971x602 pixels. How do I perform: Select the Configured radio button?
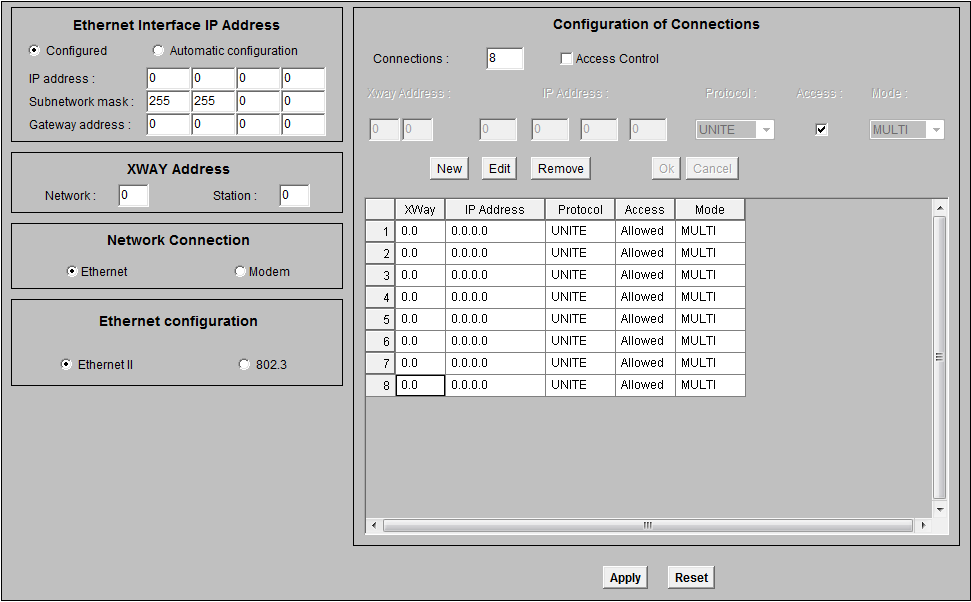pos(35,51)
